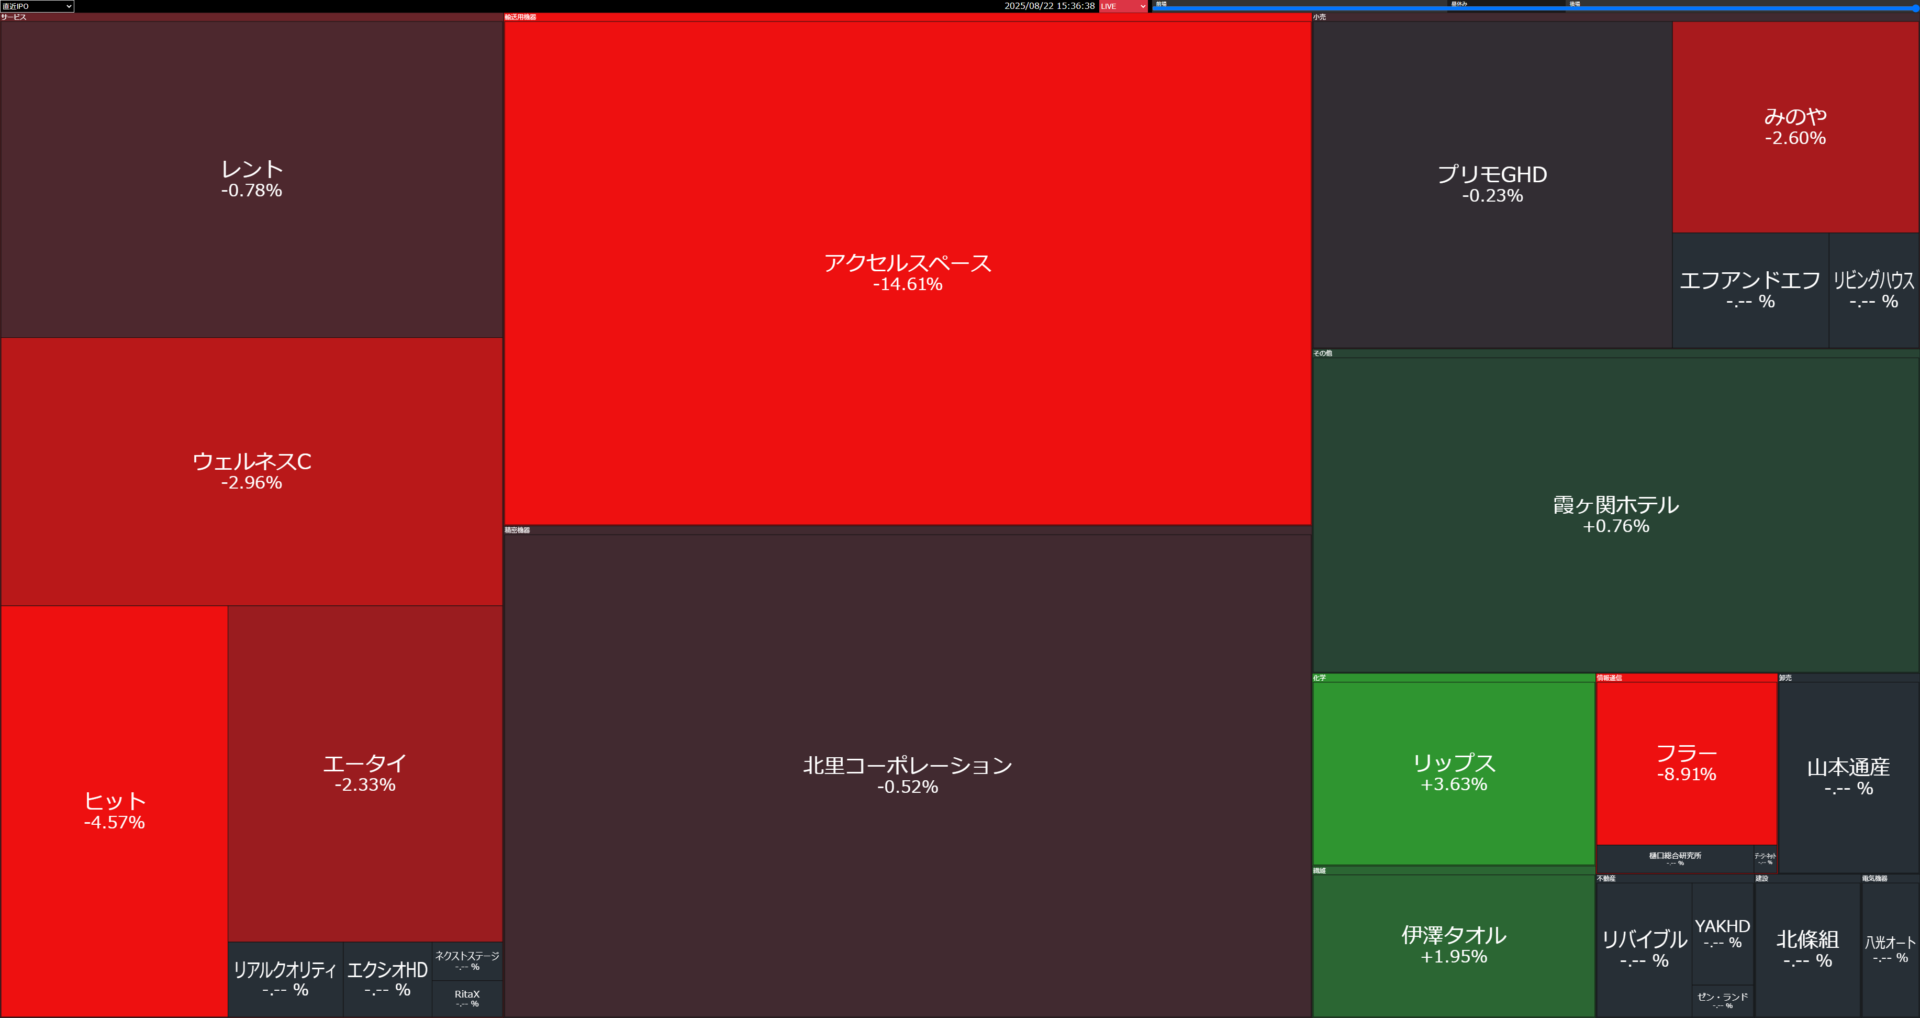
Task: Click the 不動産 sector header
Action: pos(1675,879)
